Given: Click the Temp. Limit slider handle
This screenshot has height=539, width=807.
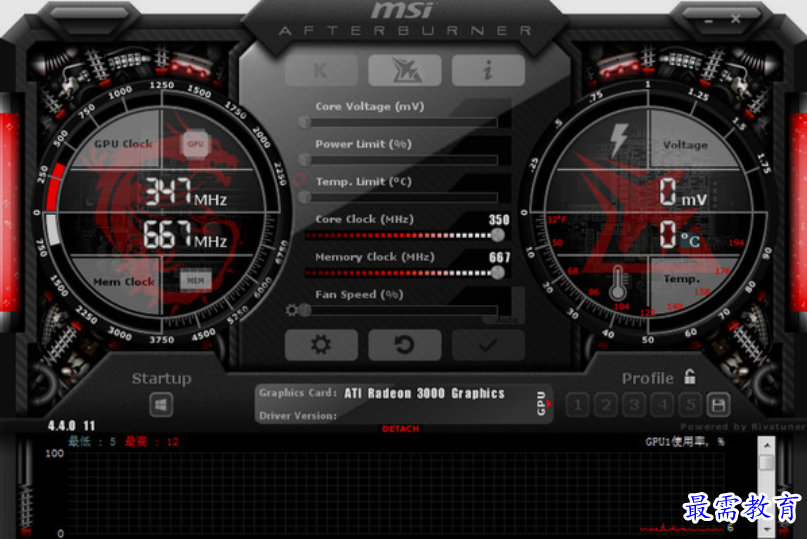Looking at the screenshot, I should click(305, 197).
